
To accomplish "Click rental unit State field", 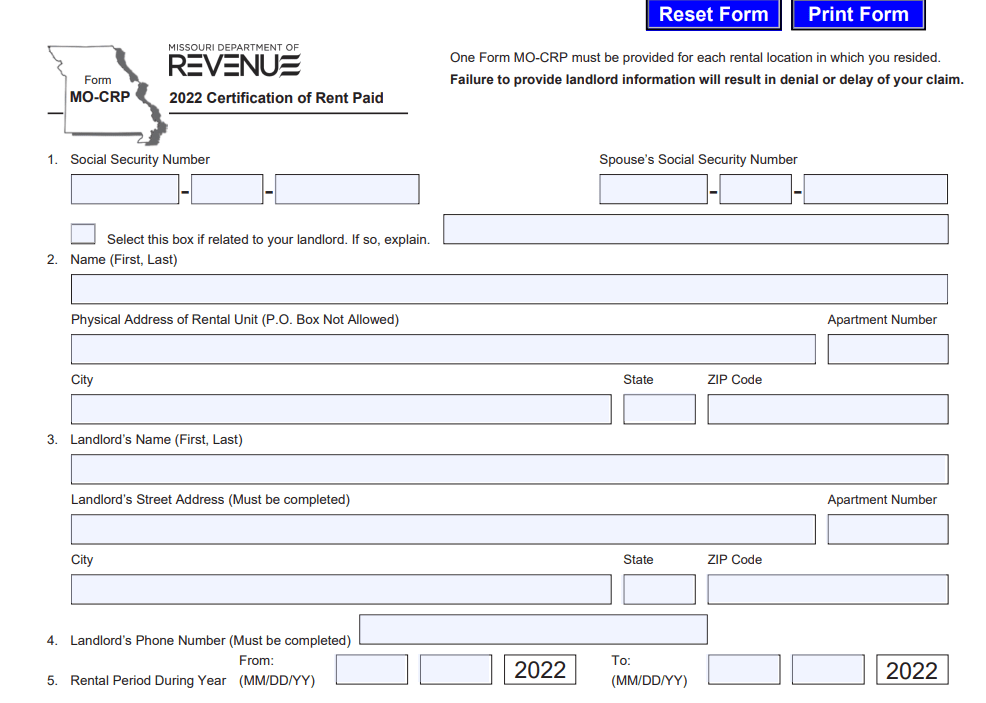I will (x=660, y=409).
